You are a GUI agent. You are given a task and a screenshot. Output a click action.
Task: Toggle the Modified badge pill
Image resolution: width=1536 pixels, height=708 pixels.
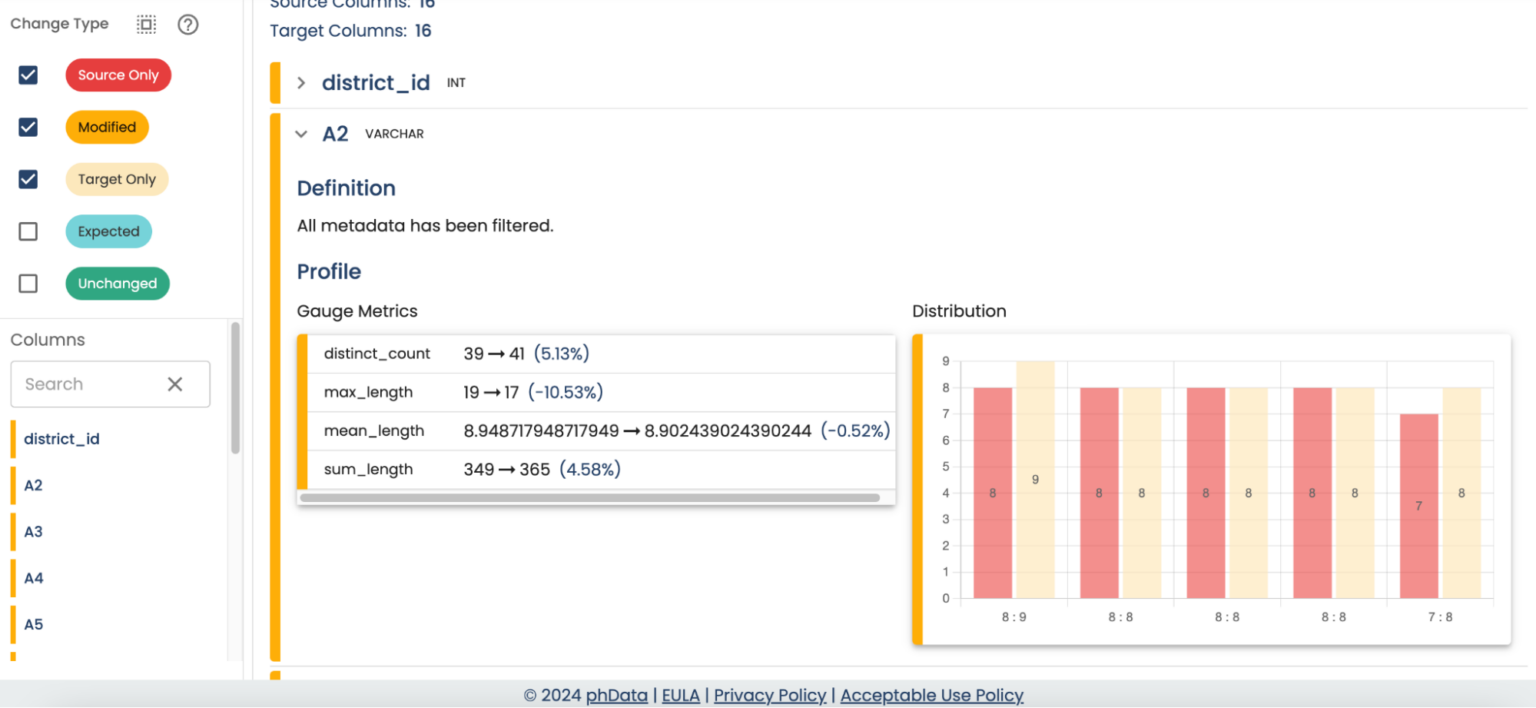click(x=106, y=127)
